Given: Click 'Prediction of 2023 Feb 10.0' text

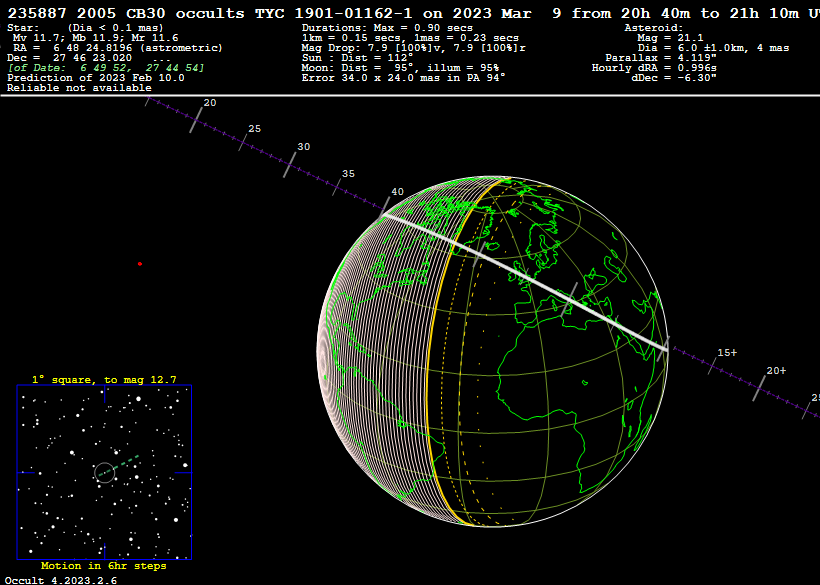Looking at the screenshot, I should [x=96, y=77].
